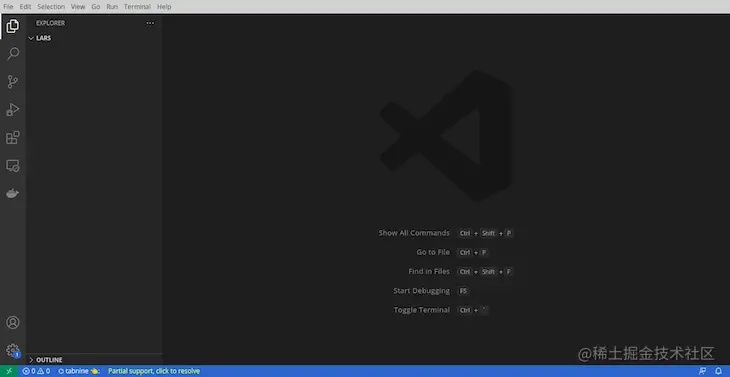Open the Explorer view in activity bar
The width and height of the screenshot is (730, 377).
pyautogui.click(x=13, y=26)
